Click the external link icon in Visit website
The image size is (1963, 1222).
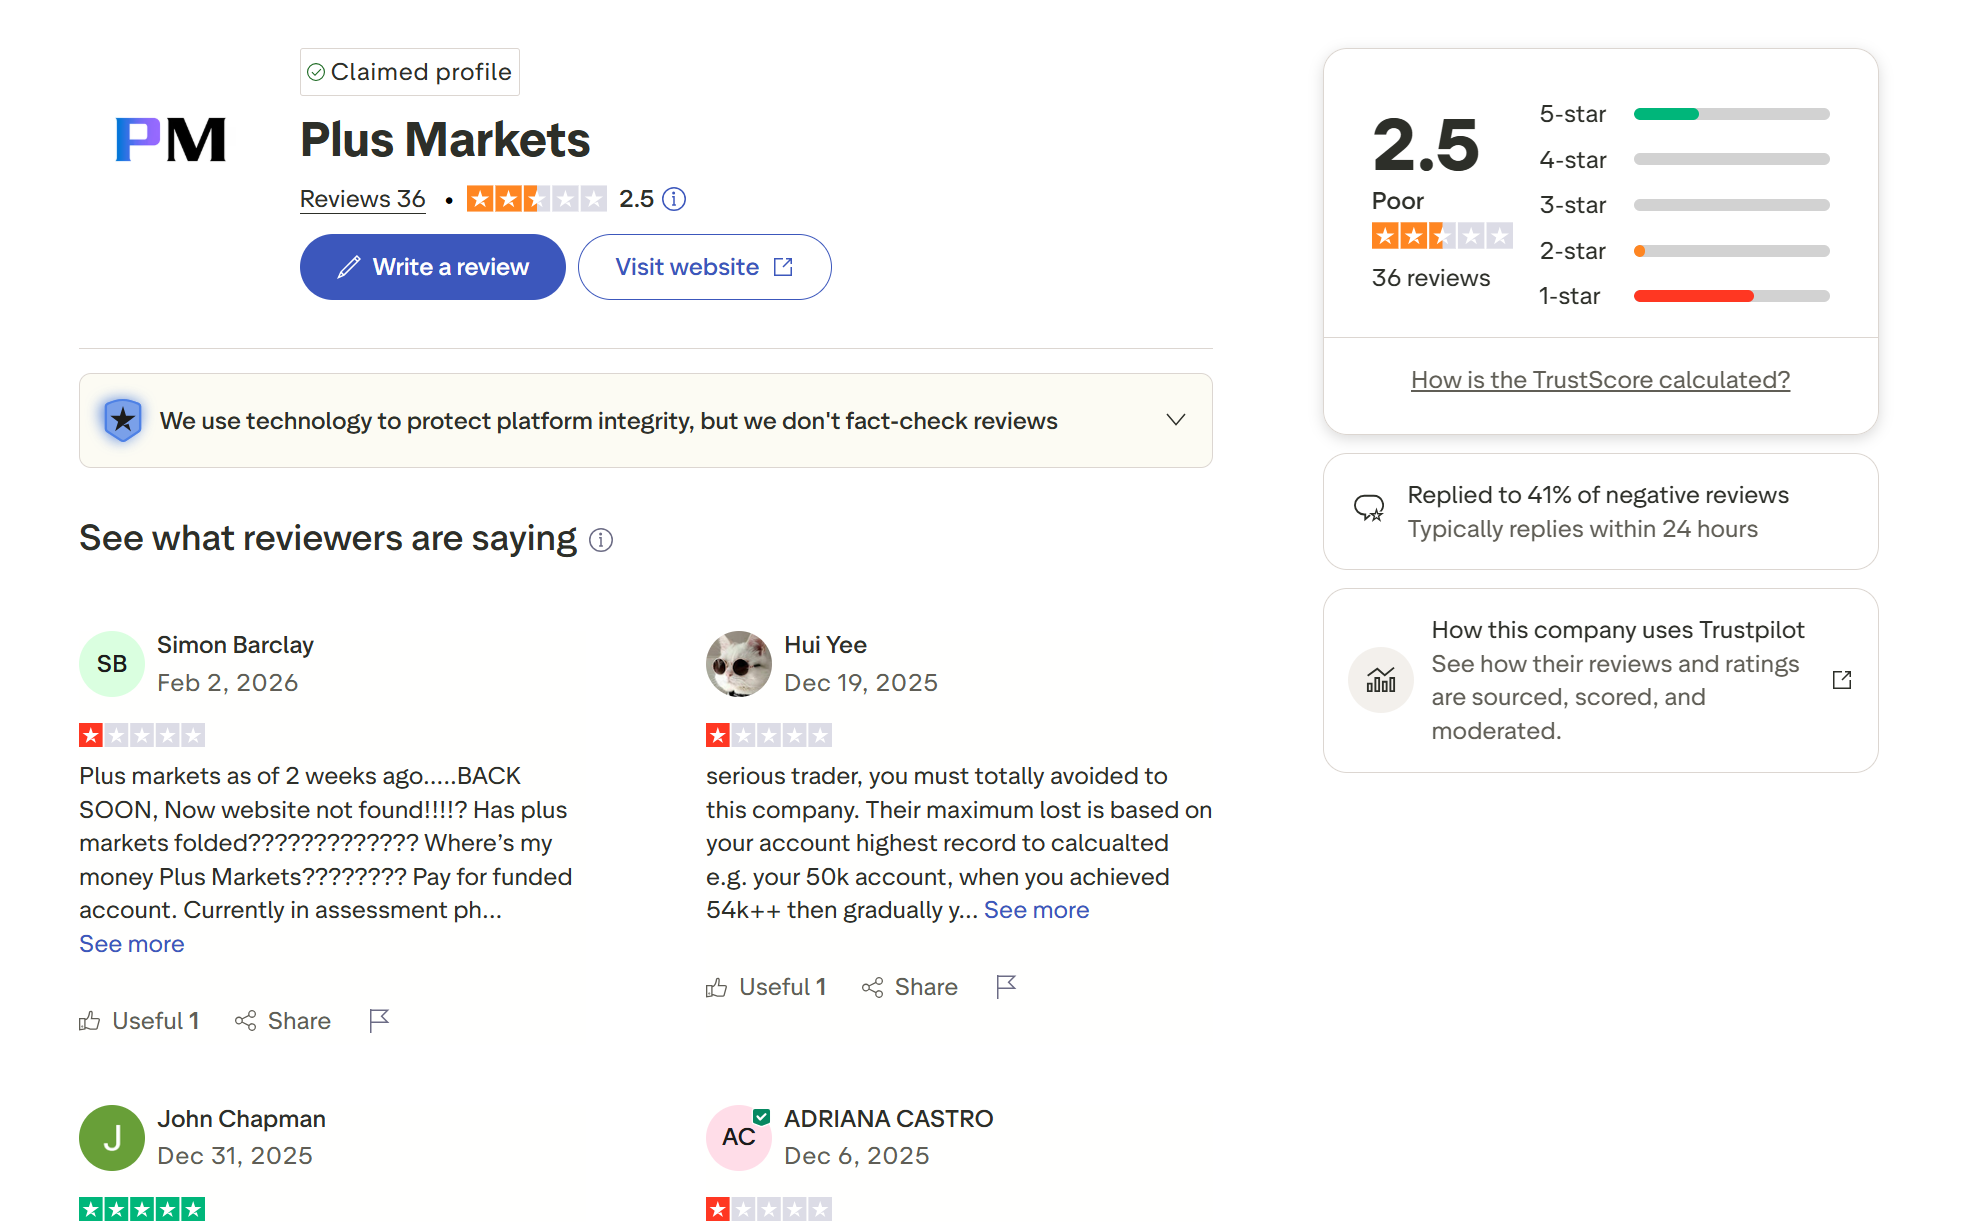(x=784, y=267)
